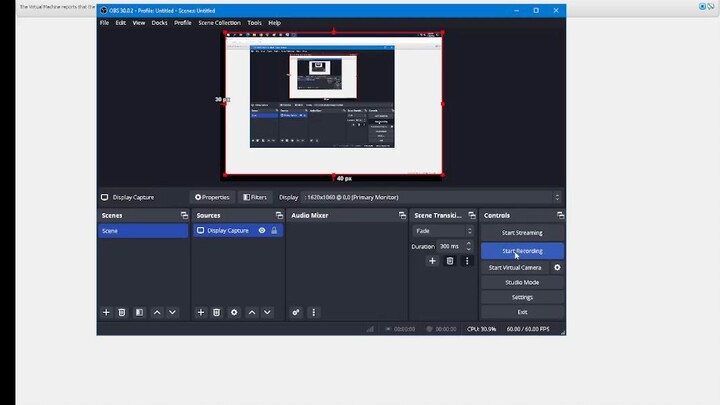Viewport: 720px width, 405px height.
Task: Click 60.00 / 60.00 FPS status text
Action: [528, 329]
